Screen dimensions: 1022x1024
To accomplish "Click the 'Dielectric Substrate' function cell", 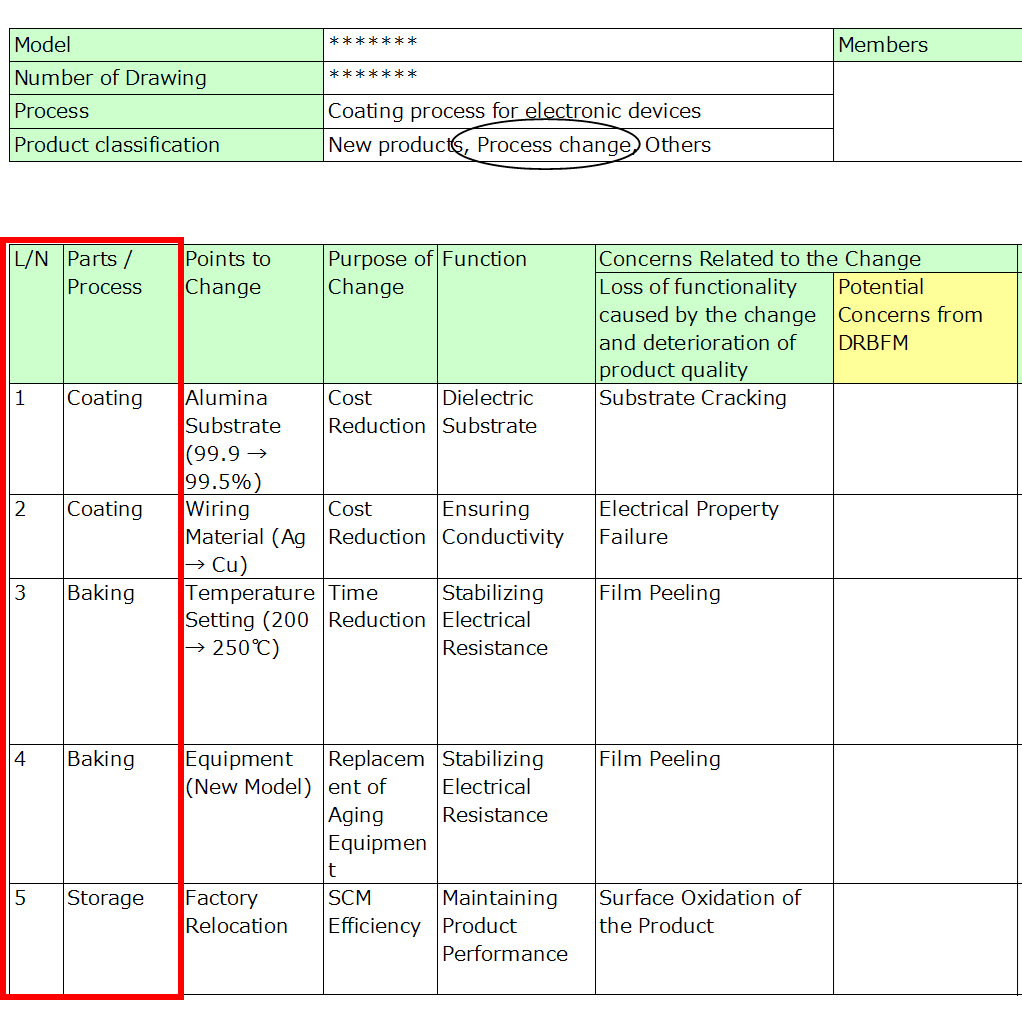I will [517, 439].
